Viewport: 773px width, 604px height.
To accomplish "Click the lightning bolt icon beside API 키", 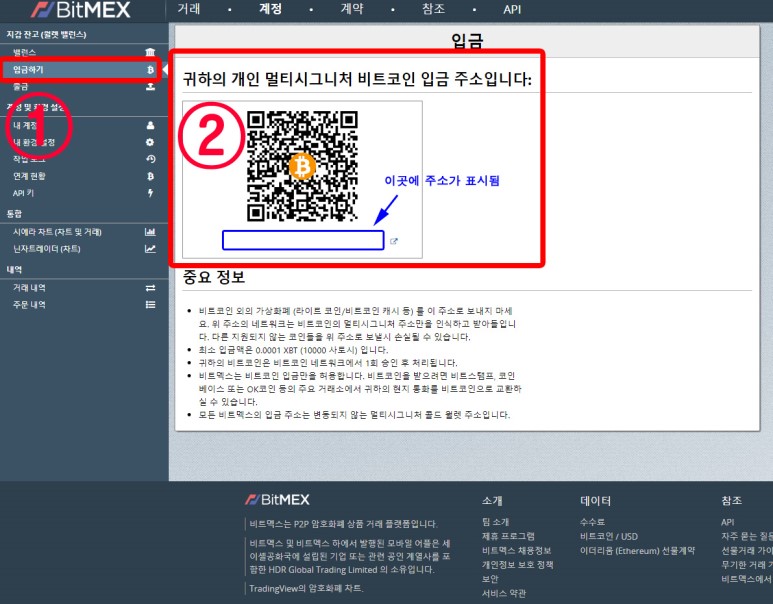I will coord(150,193).
